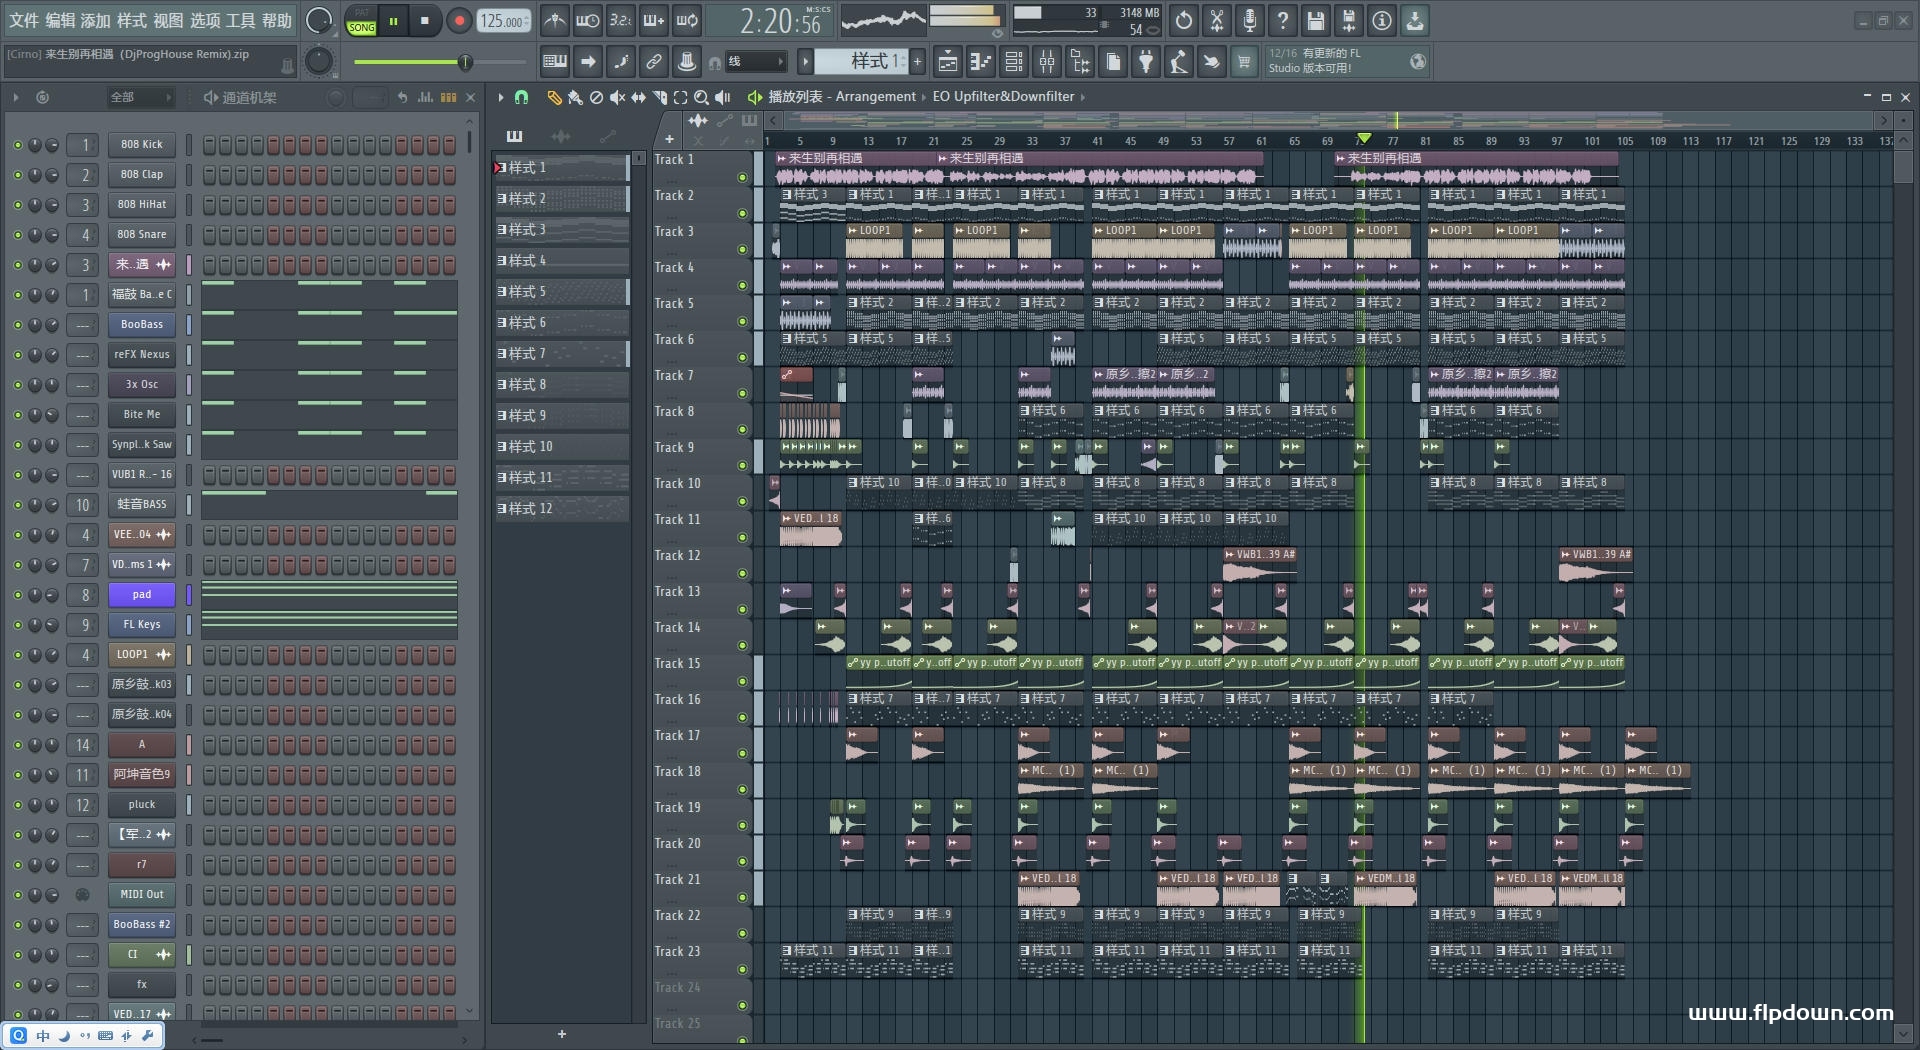Open the 全部 channel filter dropdown
This screenshot has height=1050, width=1920.
pos(140,97)
